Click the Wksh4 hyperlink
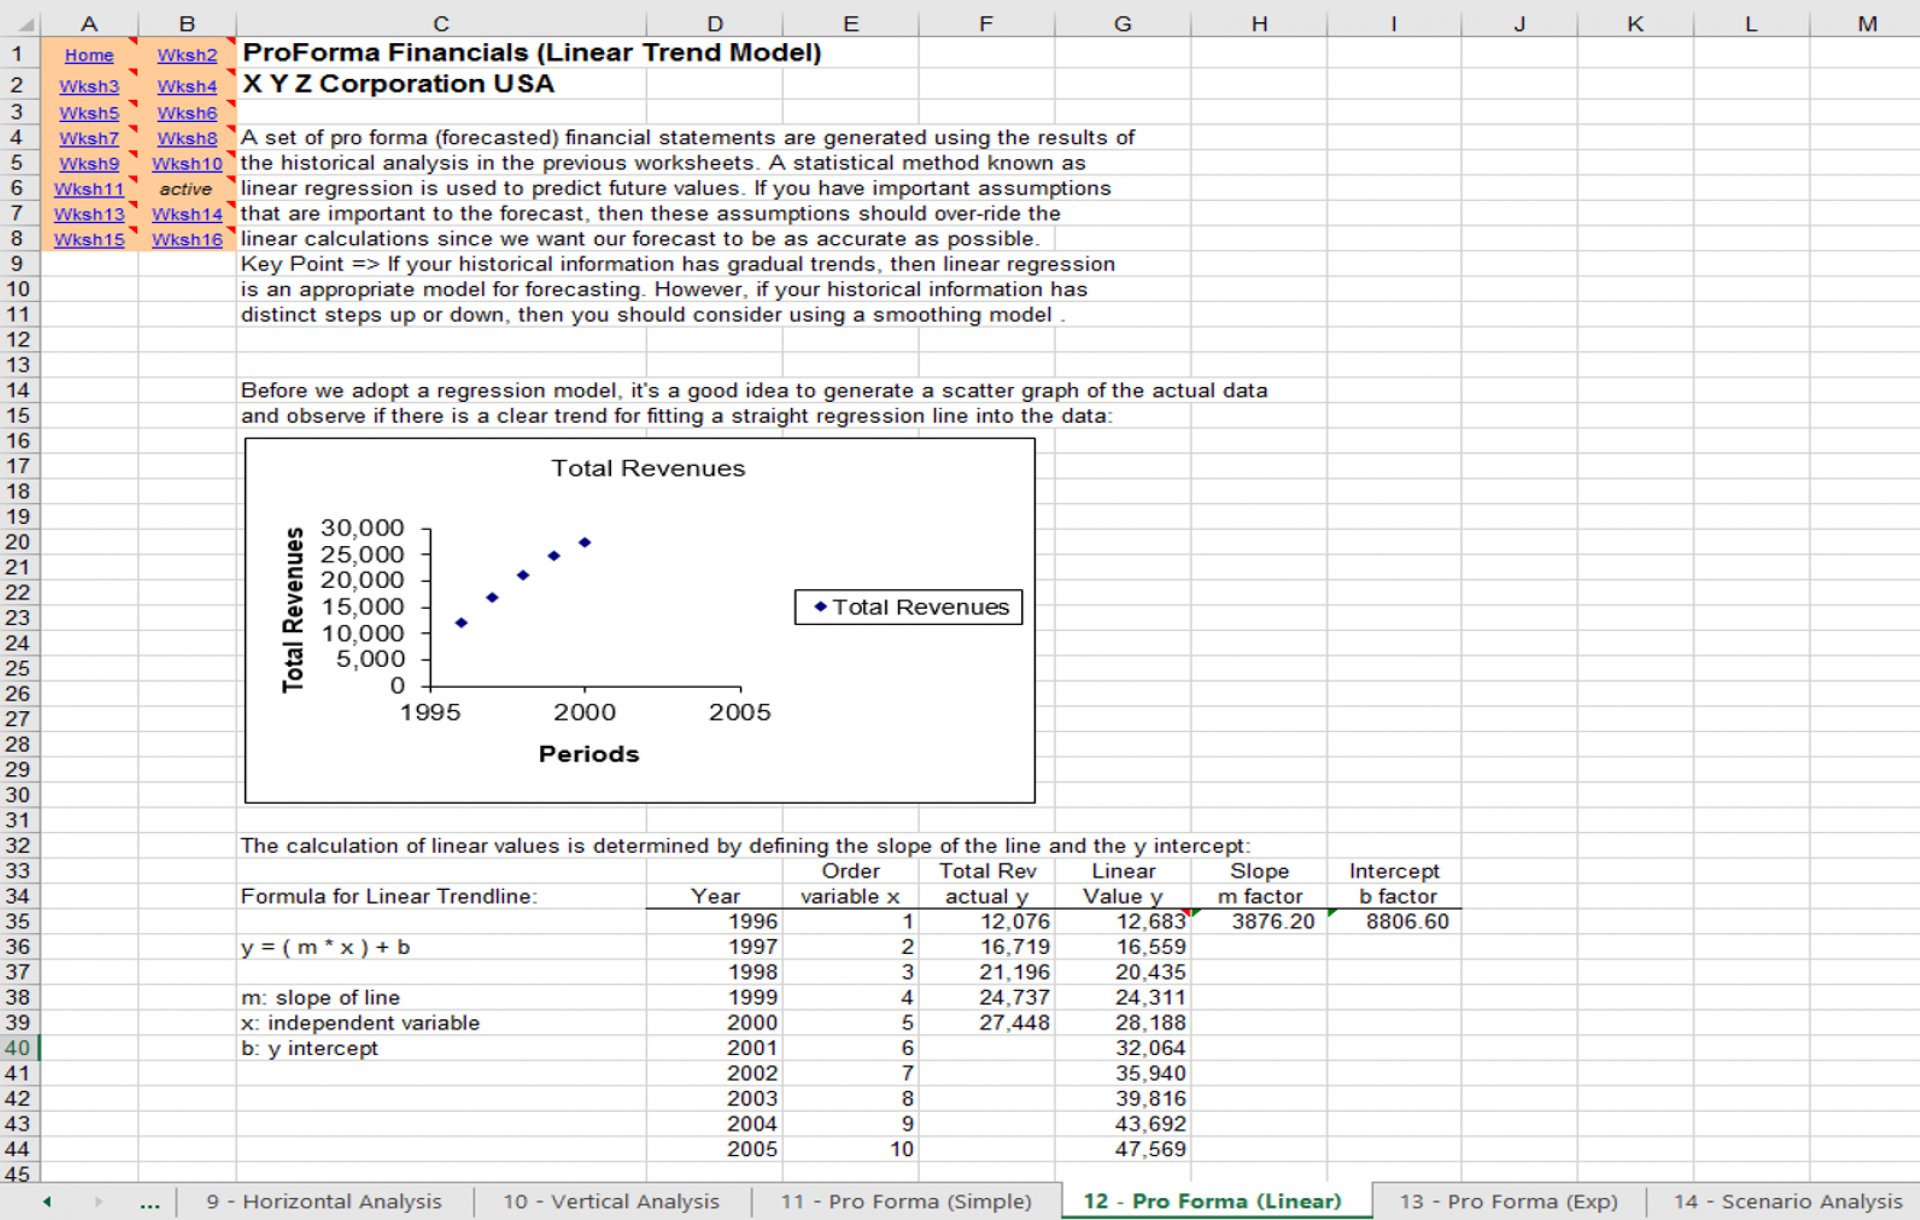This screenshot has width=1920, height=1220. click(187, 86)
